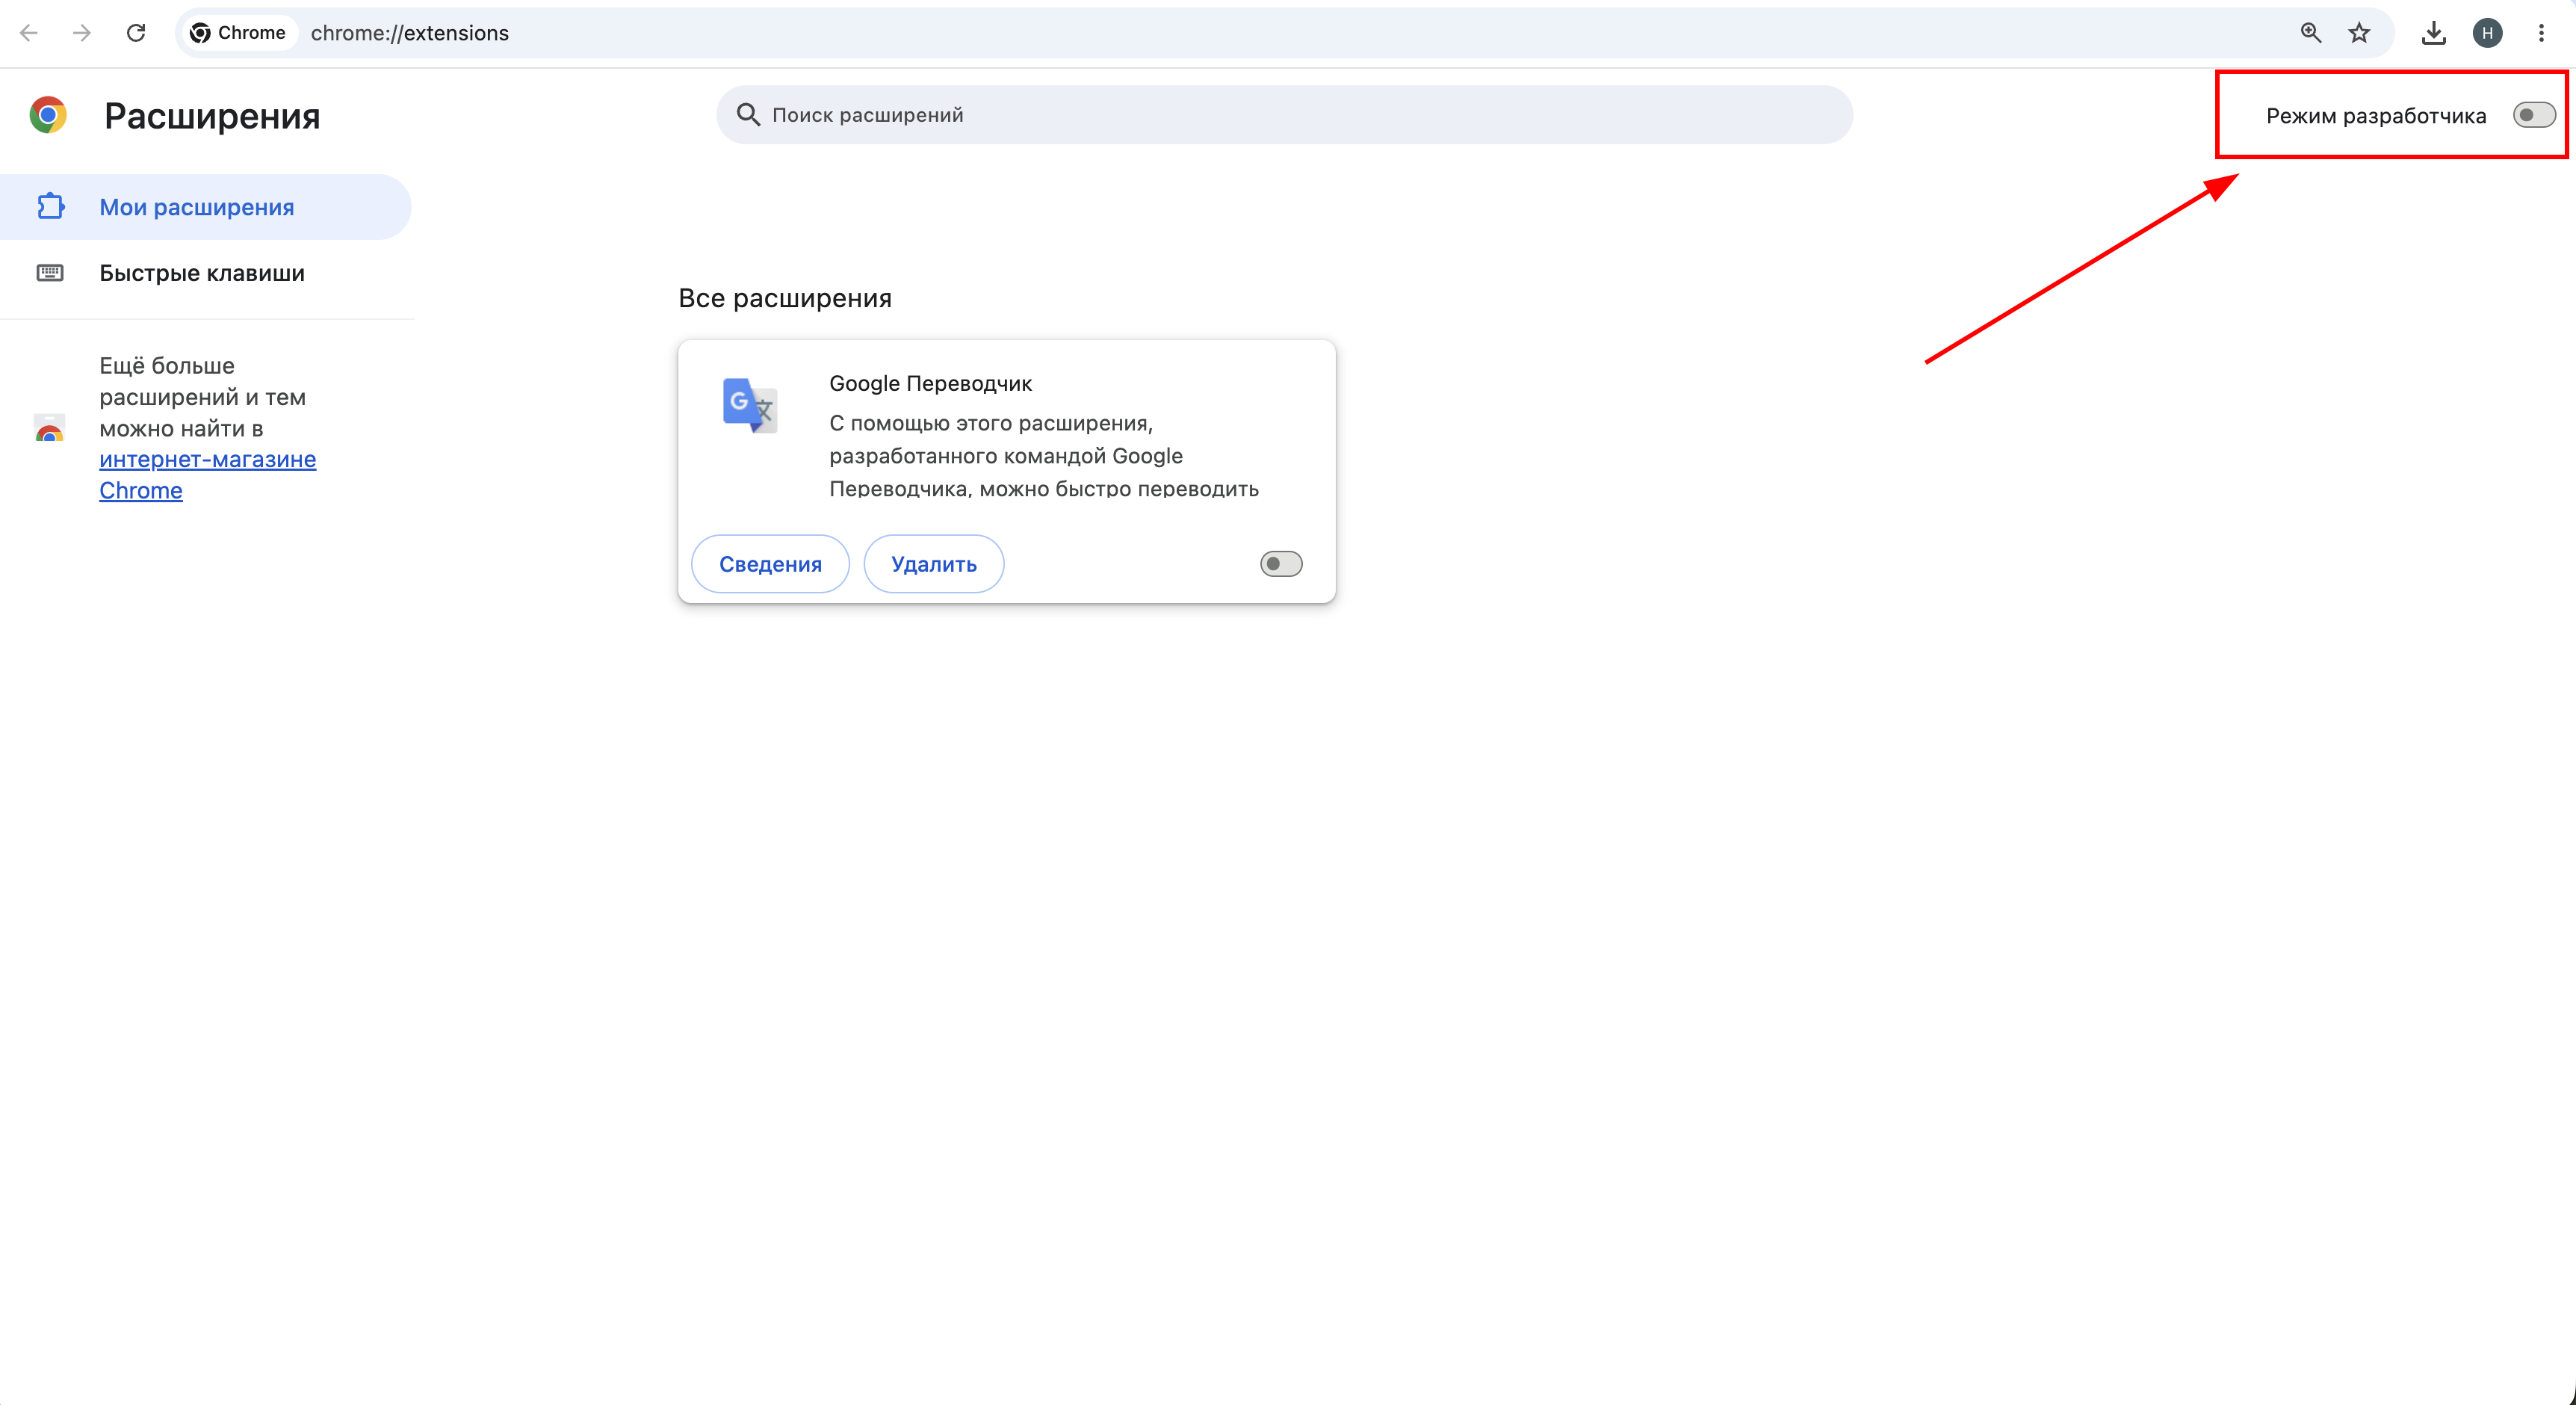Click the Google Переводчик extension name

pos(930,383)
